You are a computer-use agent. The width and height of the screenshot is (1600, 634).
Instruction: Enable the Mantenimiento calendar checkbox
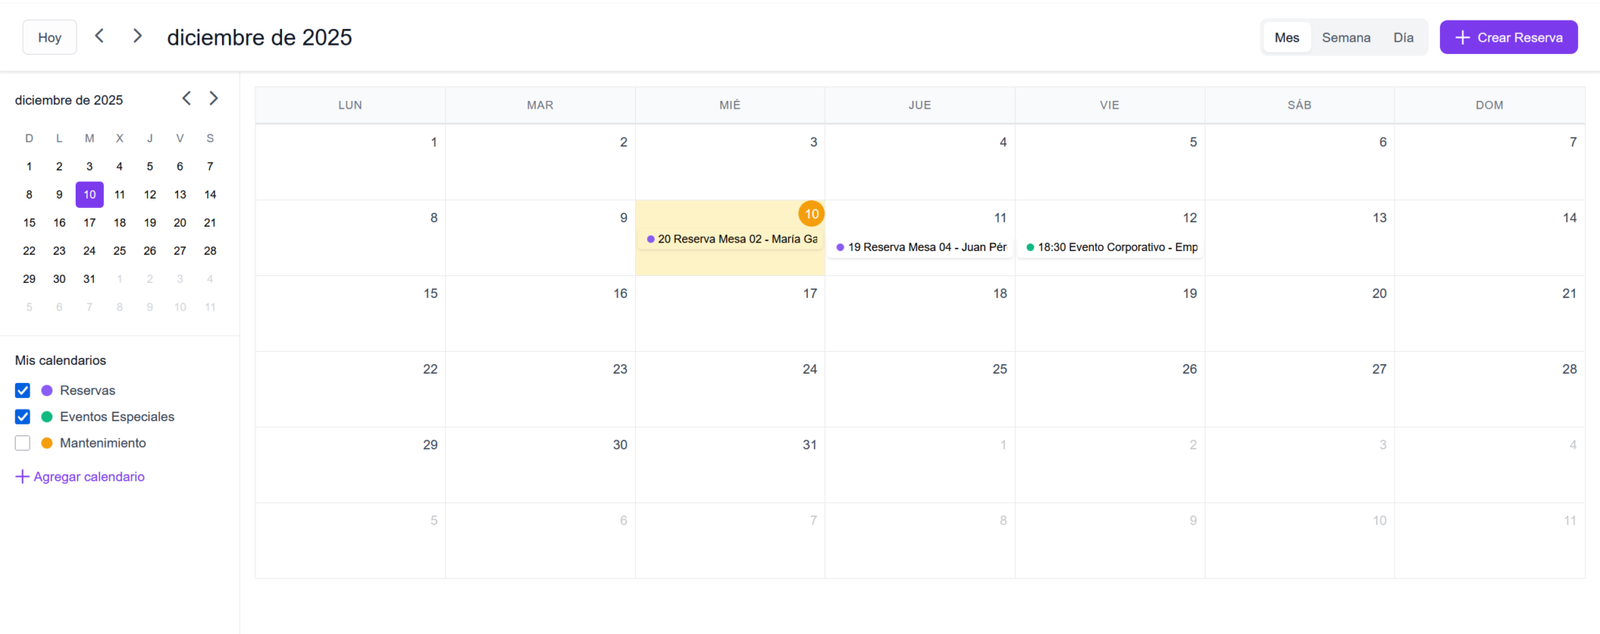click(x=23, y=443)
